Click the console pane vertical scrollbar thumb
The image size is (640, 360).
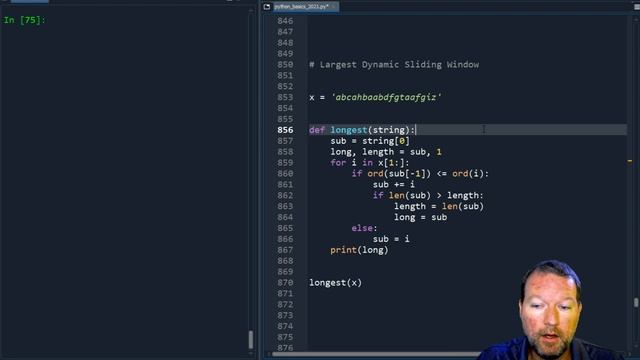point(251,339)
